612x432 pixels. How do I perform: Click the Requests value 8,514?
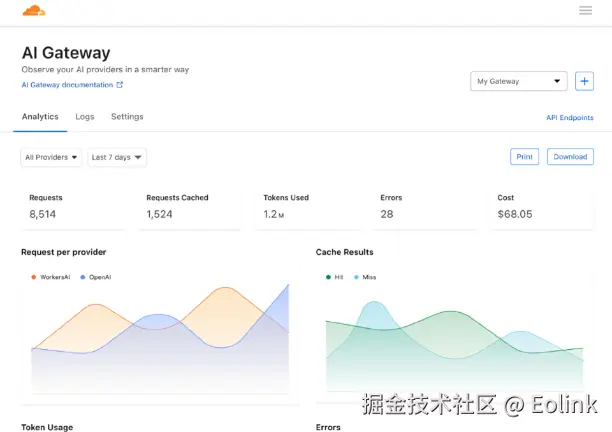[43, 214]
